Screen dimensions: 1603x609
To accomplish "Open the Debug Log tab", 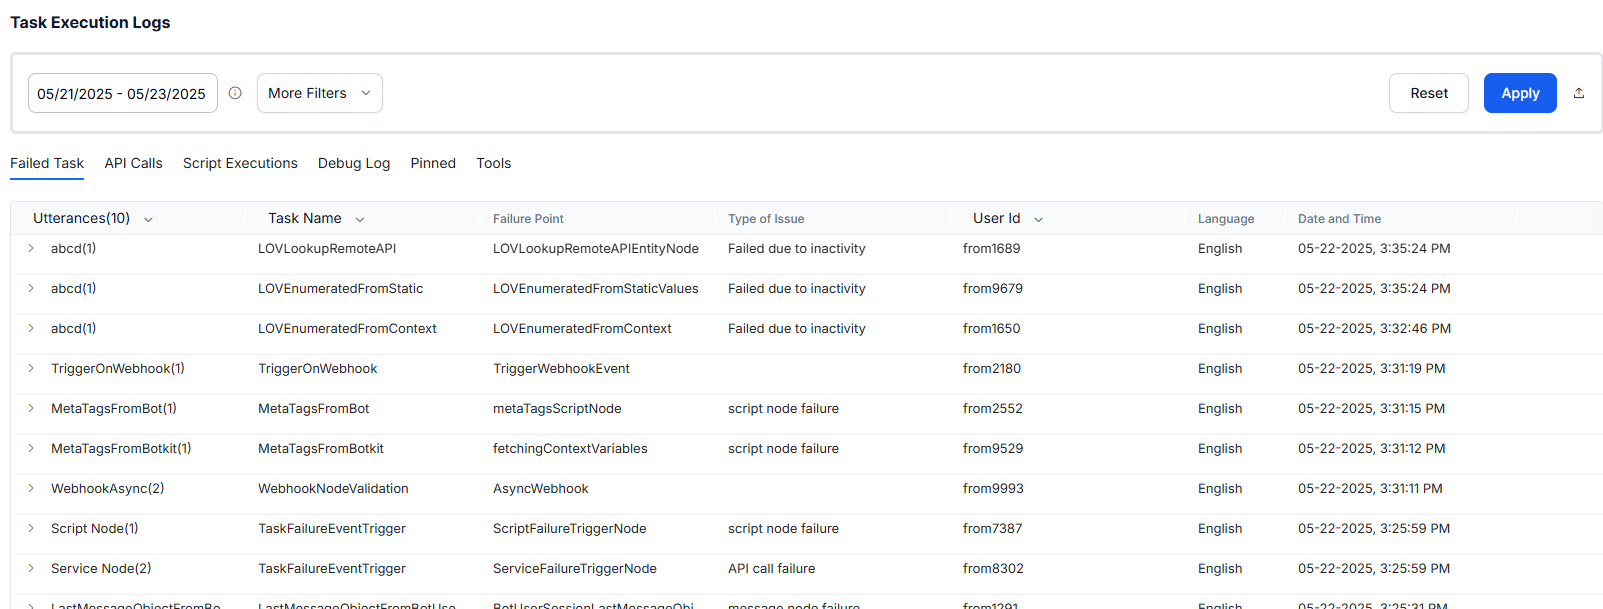I will 354,163.
